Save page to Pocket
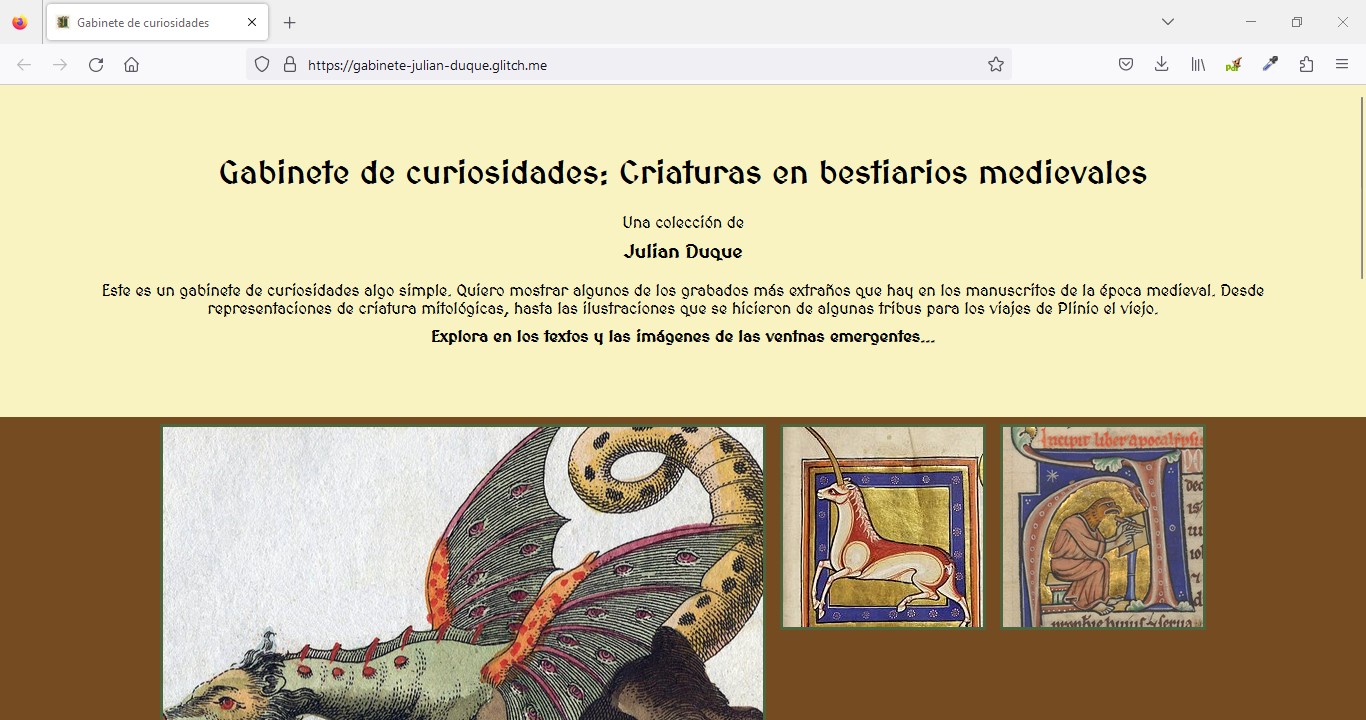1366x720 pixels. [x=1126, y=65]
